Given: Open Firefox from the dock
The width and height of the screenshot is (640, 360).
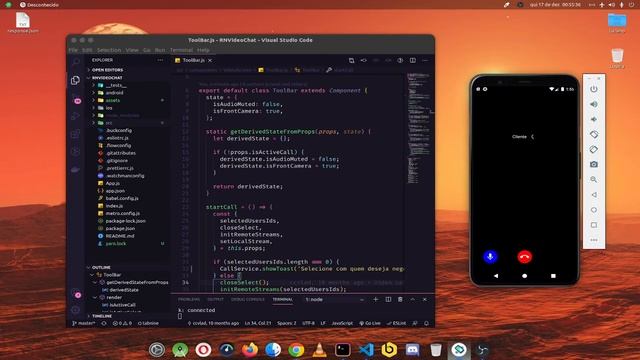Looking at the screenshot, I should [249, 350].
